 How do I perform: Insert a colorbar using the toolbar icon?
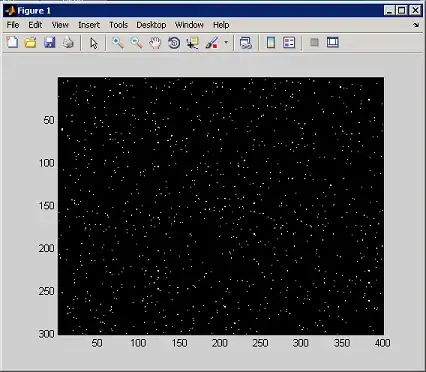point(271,43)
